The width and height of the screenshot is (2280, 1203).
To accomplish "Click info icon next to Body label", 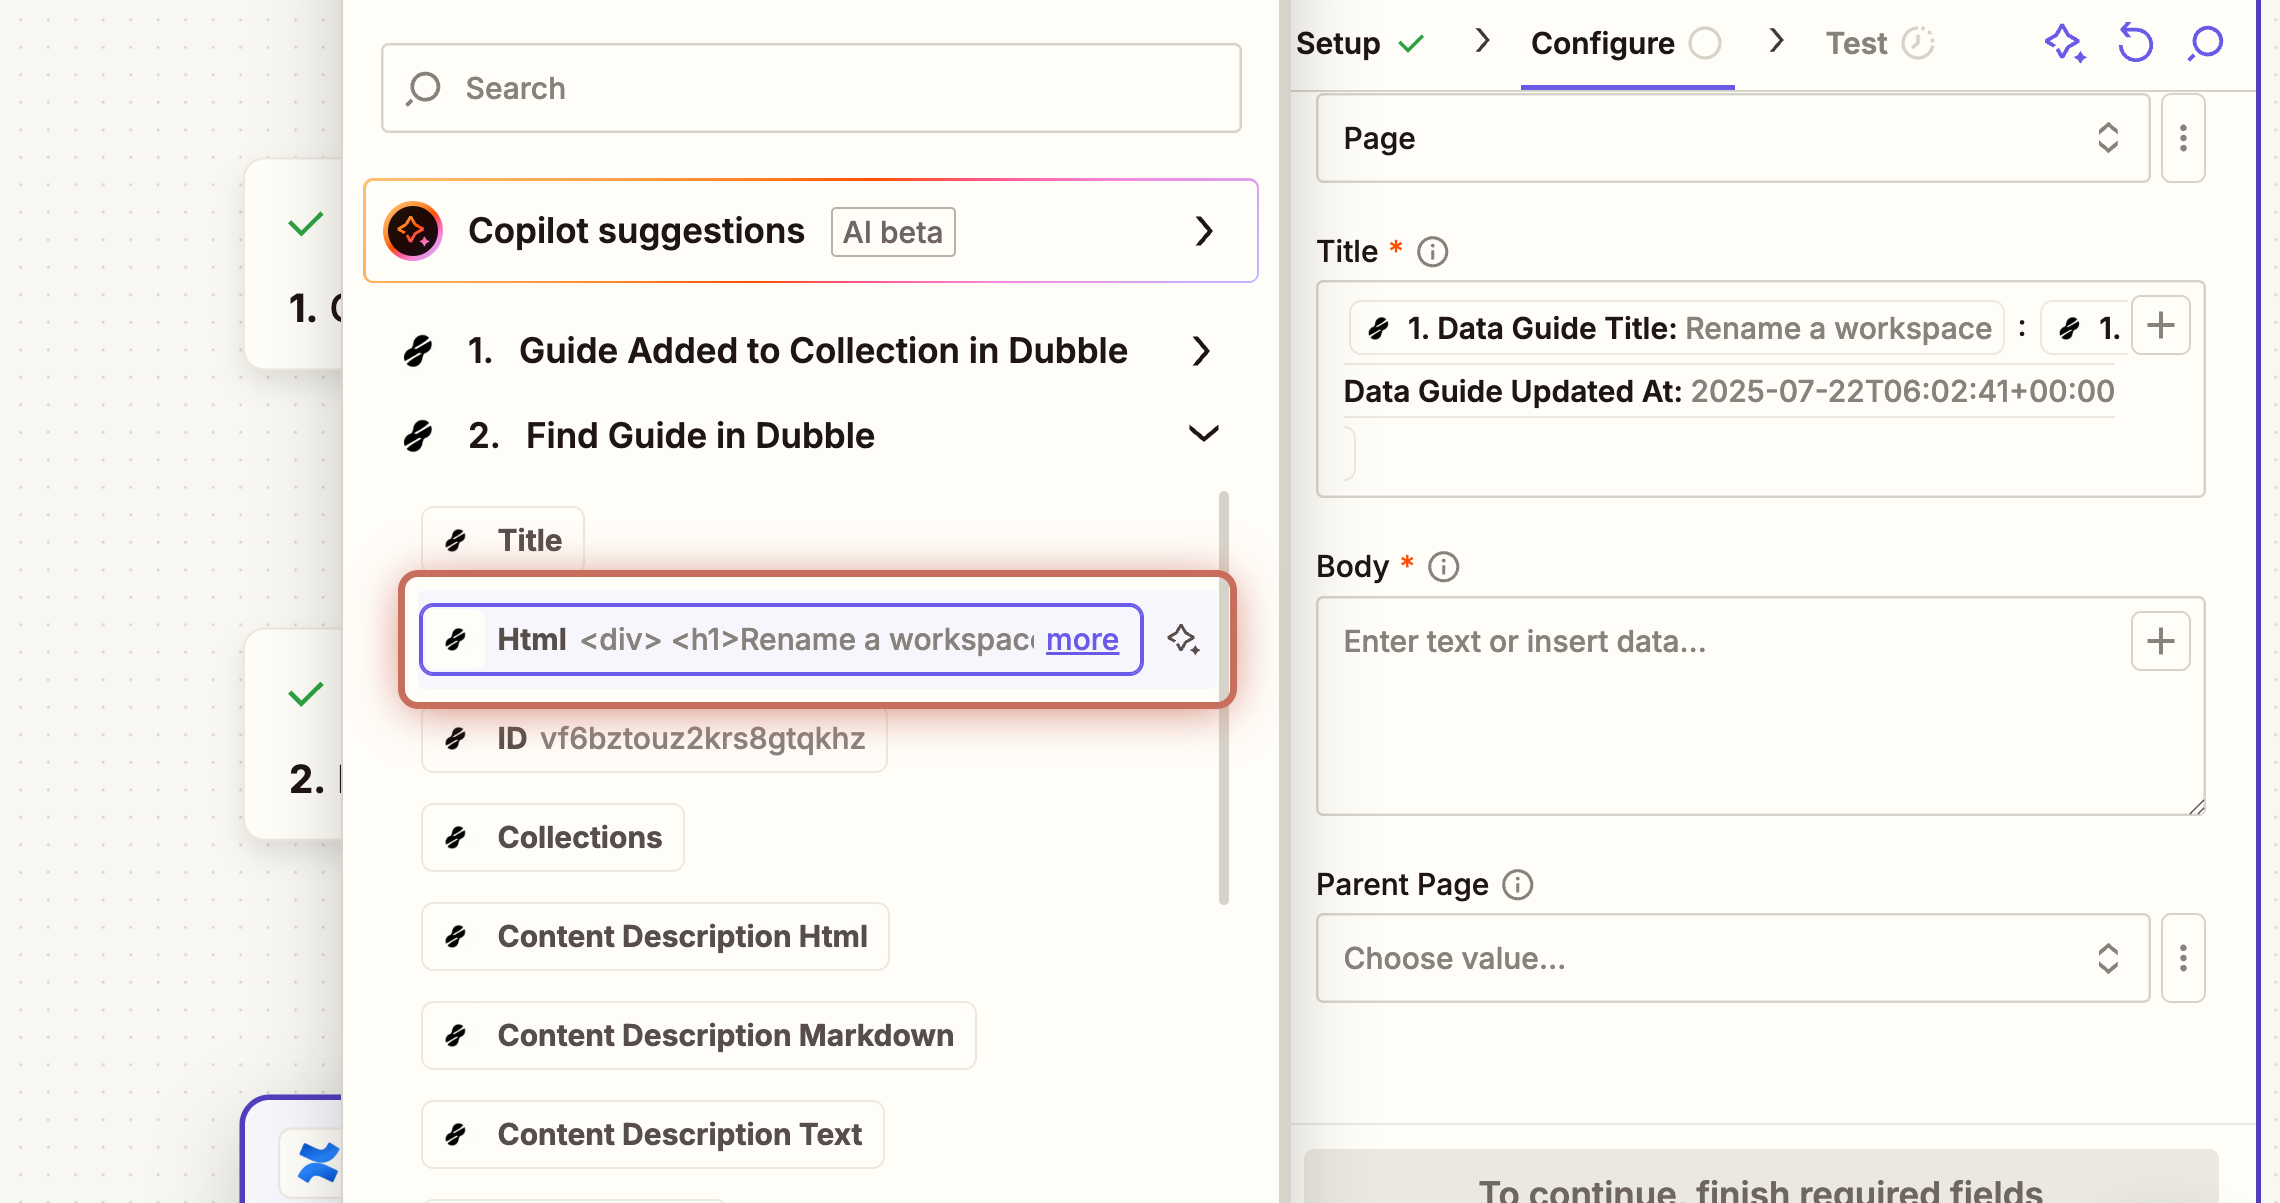I will (x=1443, y=566).
